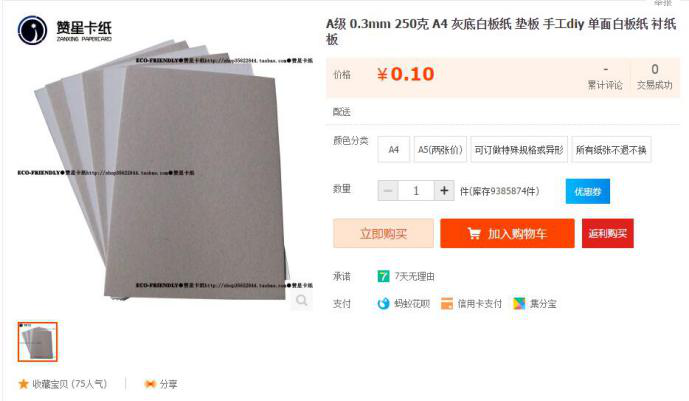Decrease quantity with the minus button
Image resolution: width=689 pixels, height=401 pixels.
388,191
